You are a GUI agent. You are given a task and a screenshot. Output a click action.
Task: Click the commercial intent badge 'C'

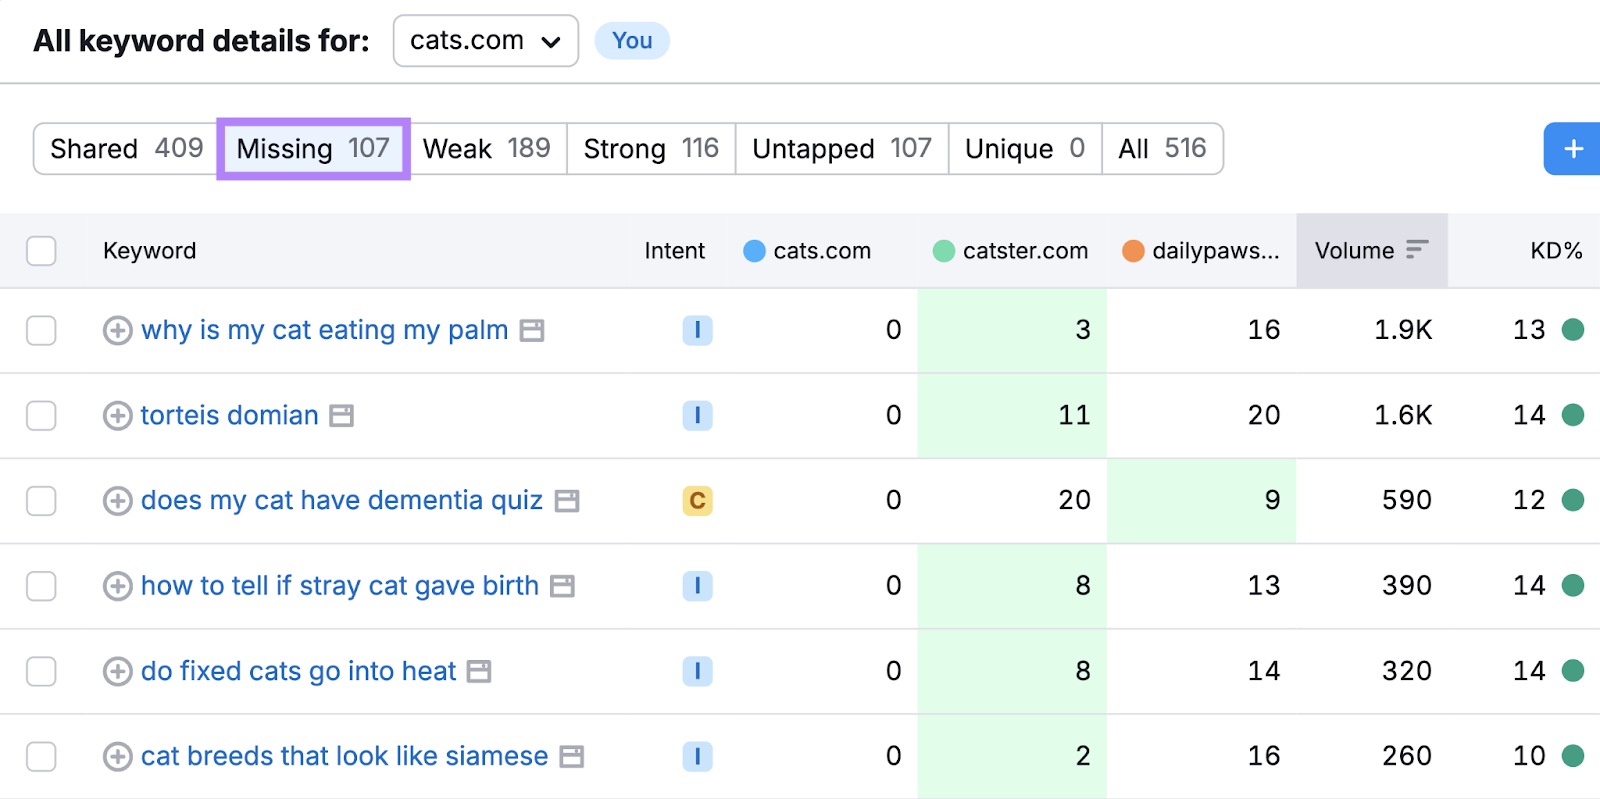pyautogui.click(x=697, y=501)
